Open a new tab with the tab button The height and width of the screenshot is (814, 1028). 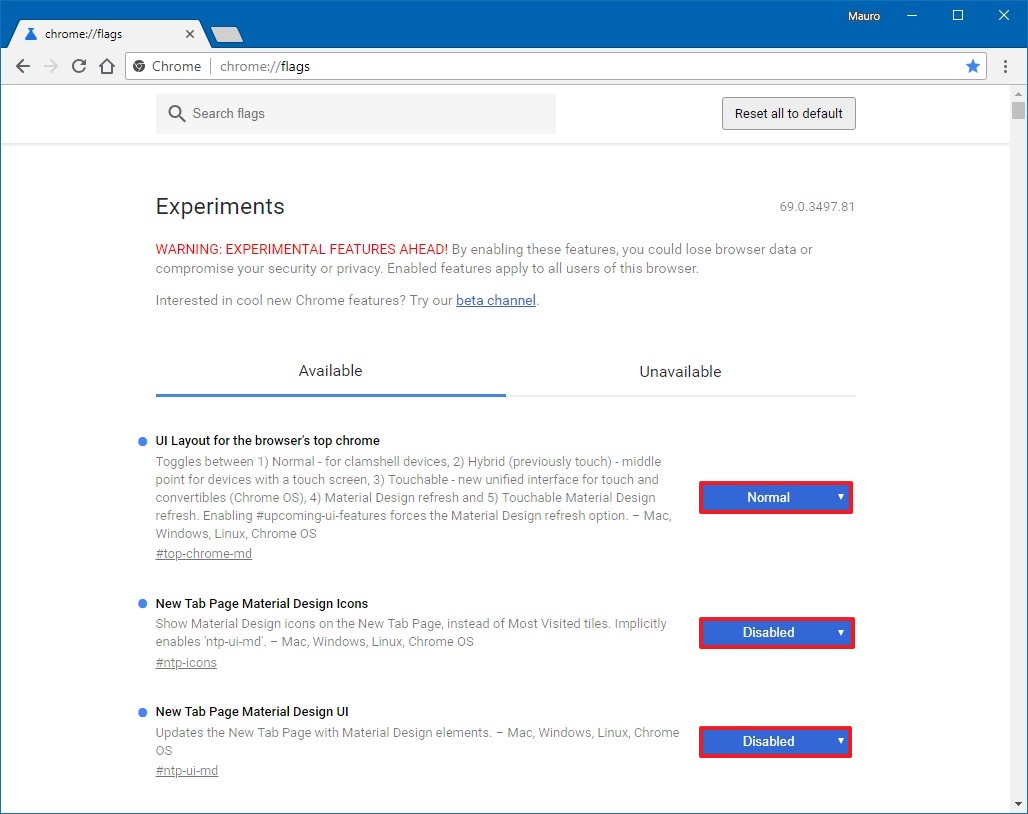click(226, 32)
